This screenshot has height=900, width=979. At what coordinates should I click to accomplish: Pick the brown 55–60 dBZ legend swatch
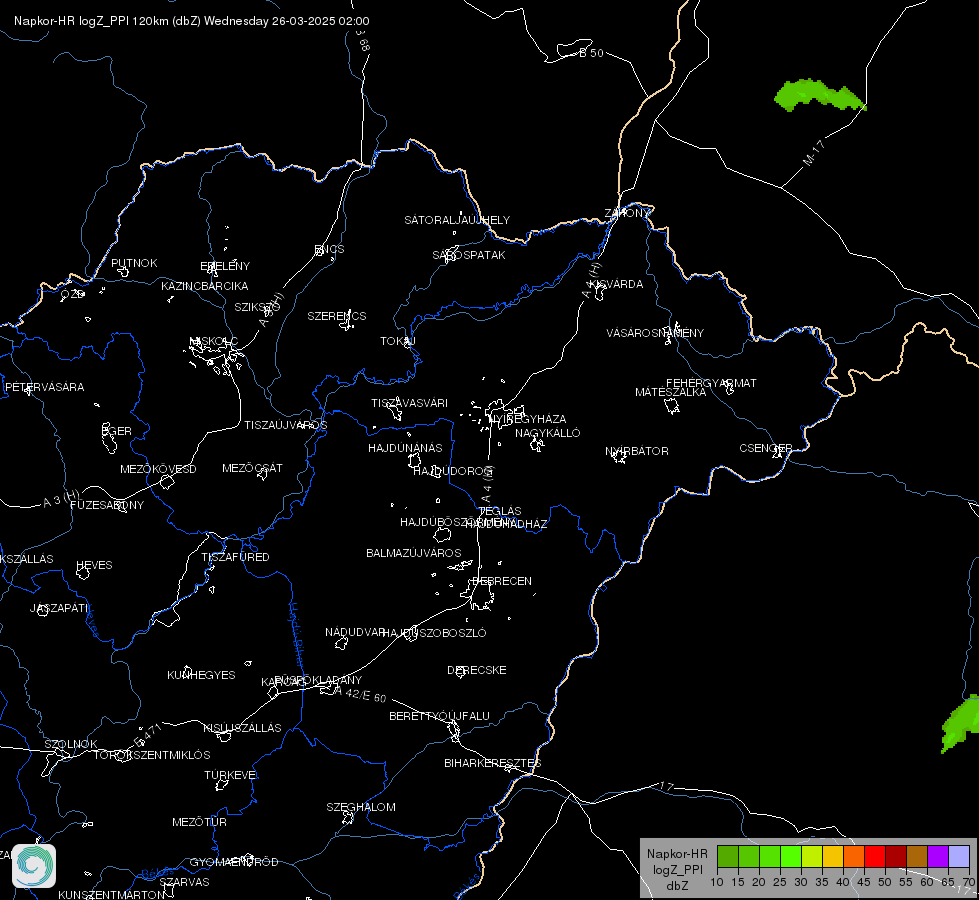917,856
